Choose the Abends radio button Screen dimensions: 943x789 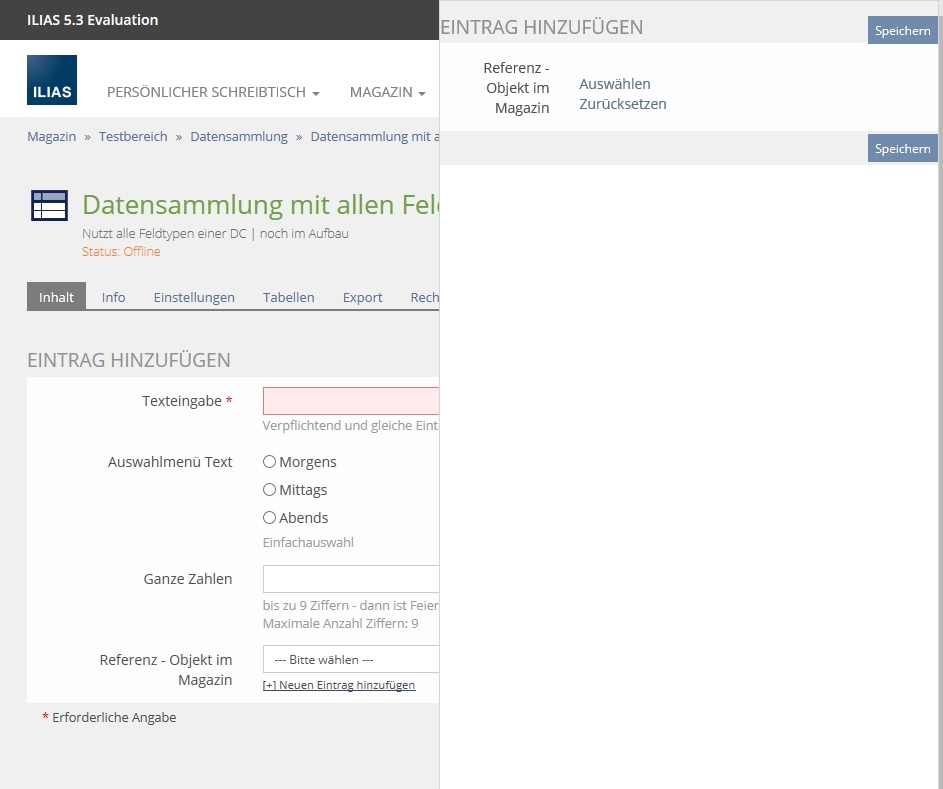(x=269, y=518)
